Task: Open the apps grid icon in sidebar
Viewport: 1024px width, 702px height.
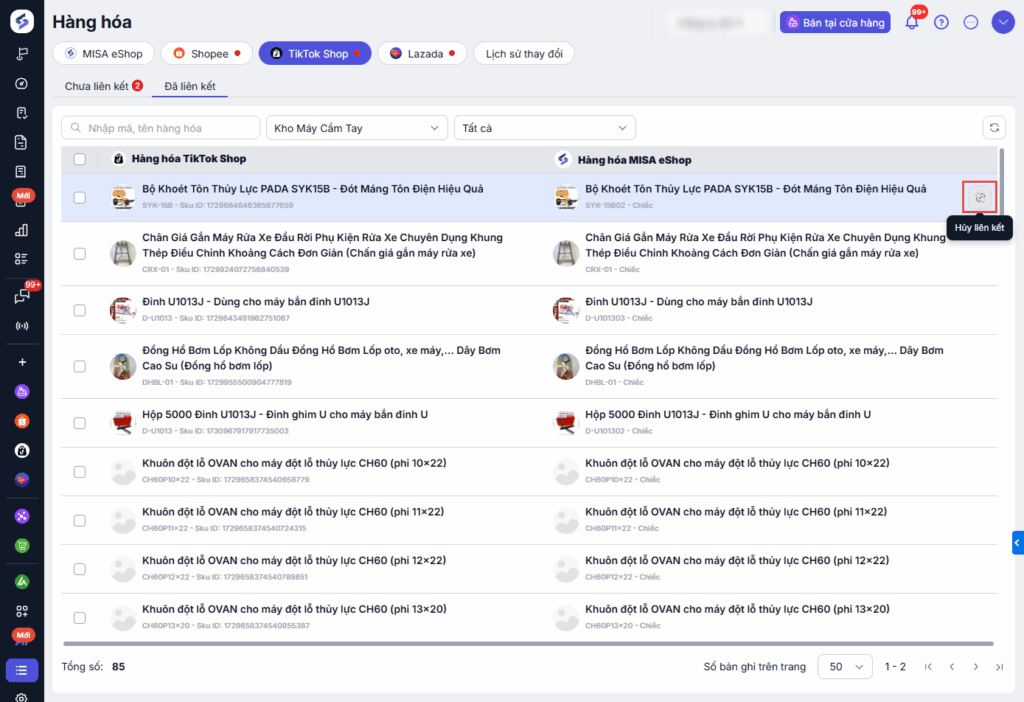Action: pyautogui.click(x=22, y=611)
